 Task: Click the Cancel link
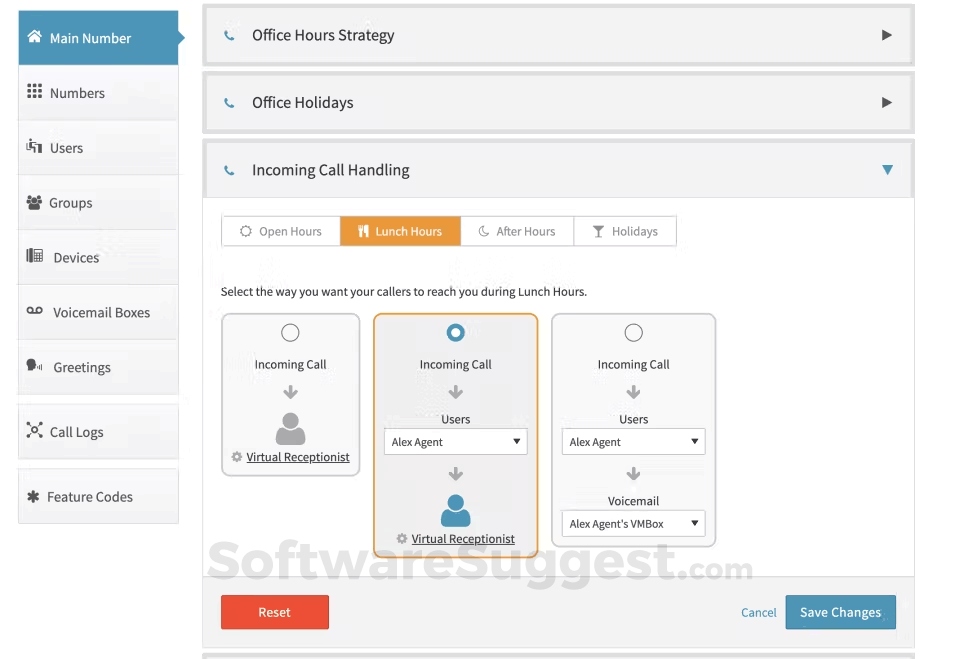(759, 612)
